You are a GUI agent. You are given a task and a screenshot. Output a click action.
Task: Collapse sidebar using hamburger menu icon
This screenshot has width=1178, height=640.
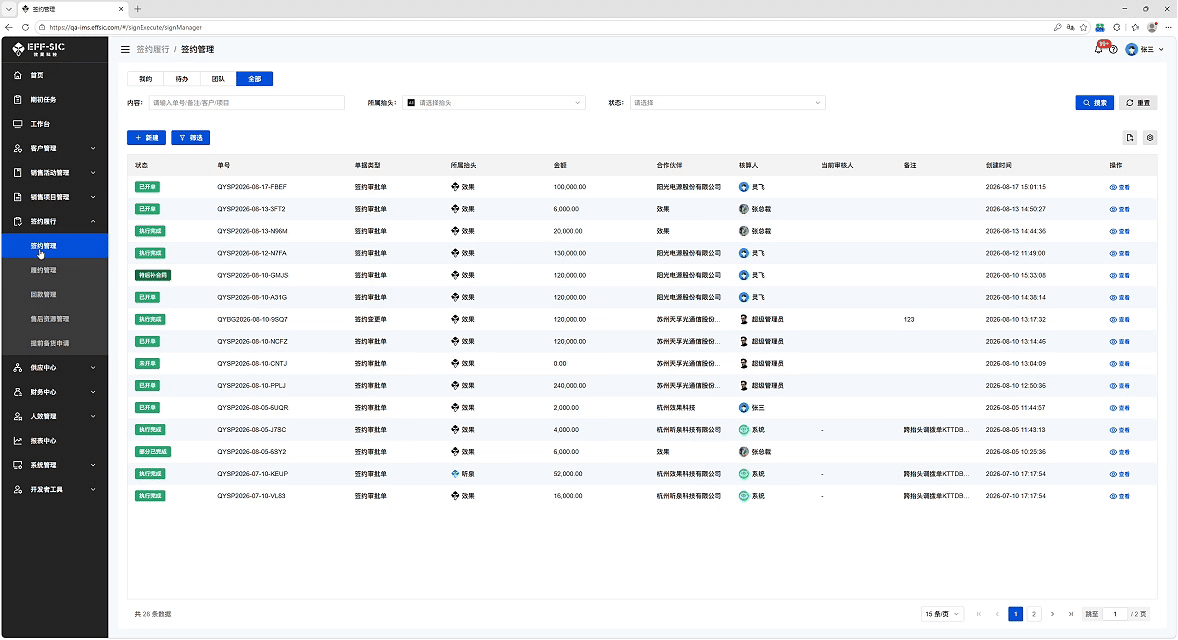[125, 50]
